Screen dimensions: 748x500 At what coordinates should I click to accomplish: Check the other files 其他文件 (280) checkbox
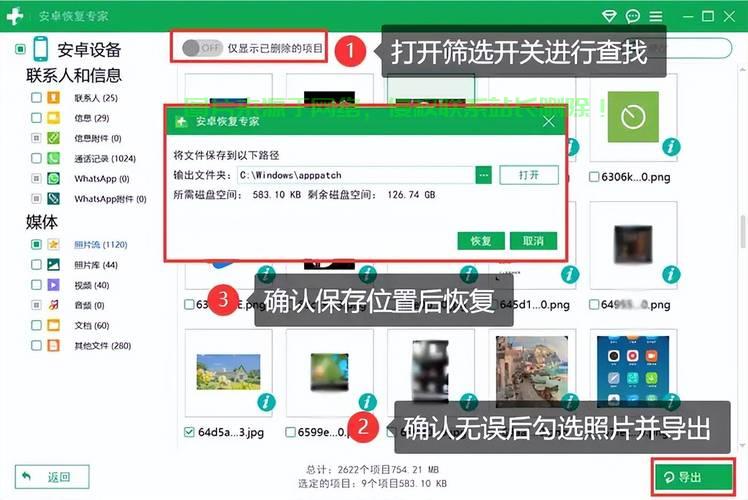click(36, 345)
